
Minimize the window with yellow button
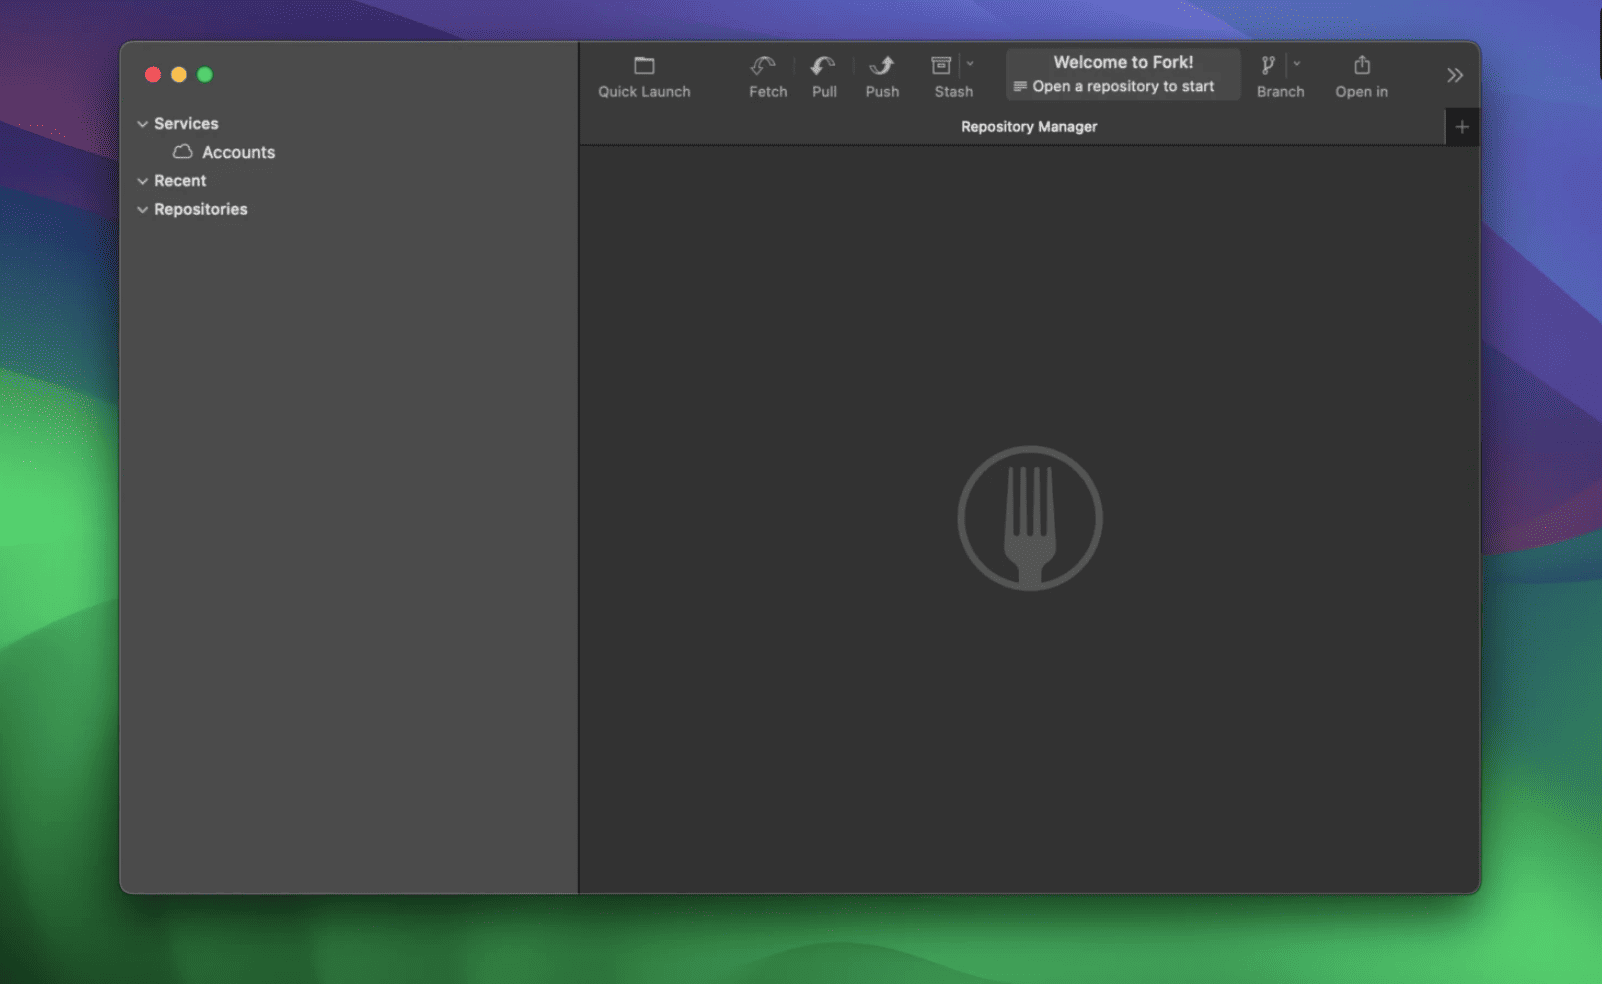(x=179, y=75)
